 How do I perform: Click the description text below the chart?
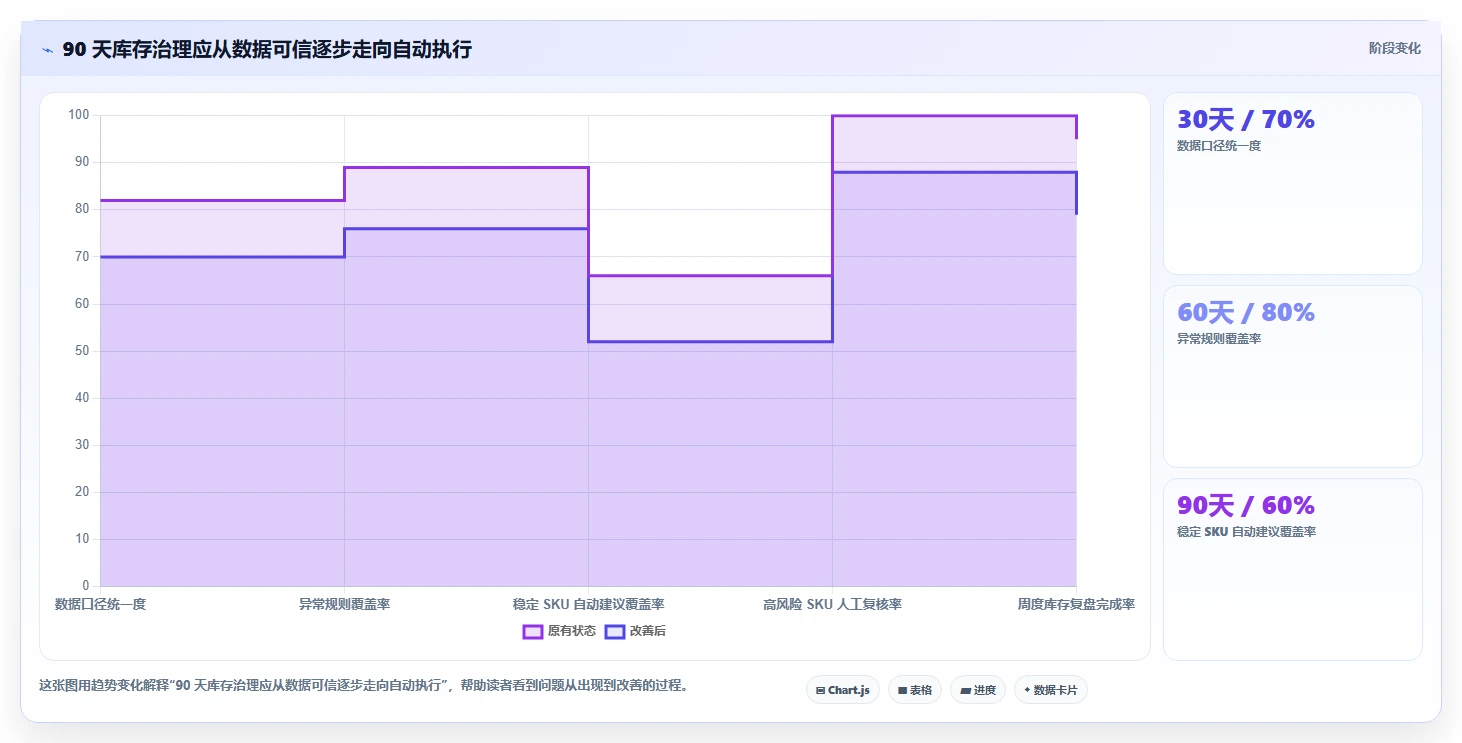click(x=363, y=686)
